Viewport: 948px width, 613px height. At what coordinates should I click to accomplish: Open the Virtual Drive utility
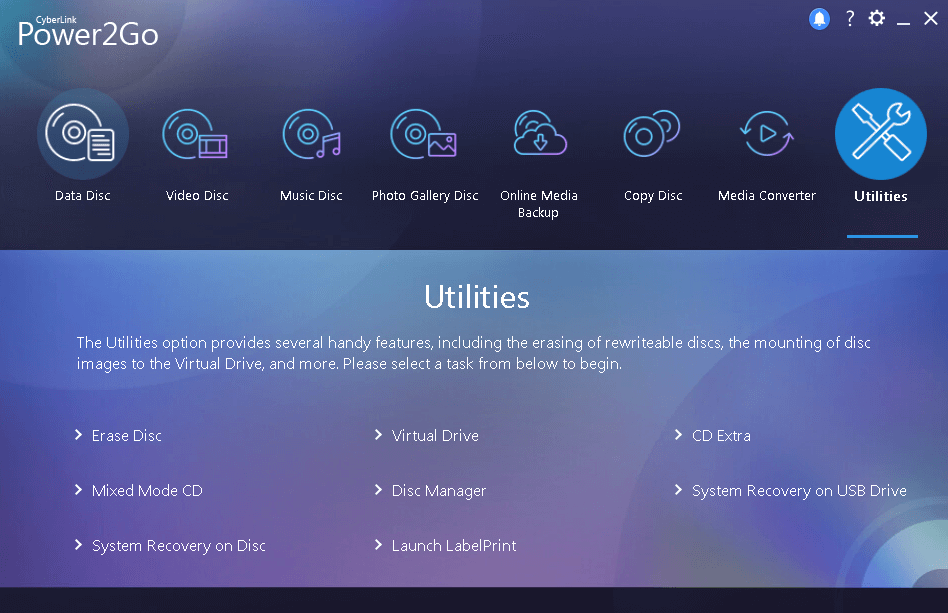[x=435, y=436]
